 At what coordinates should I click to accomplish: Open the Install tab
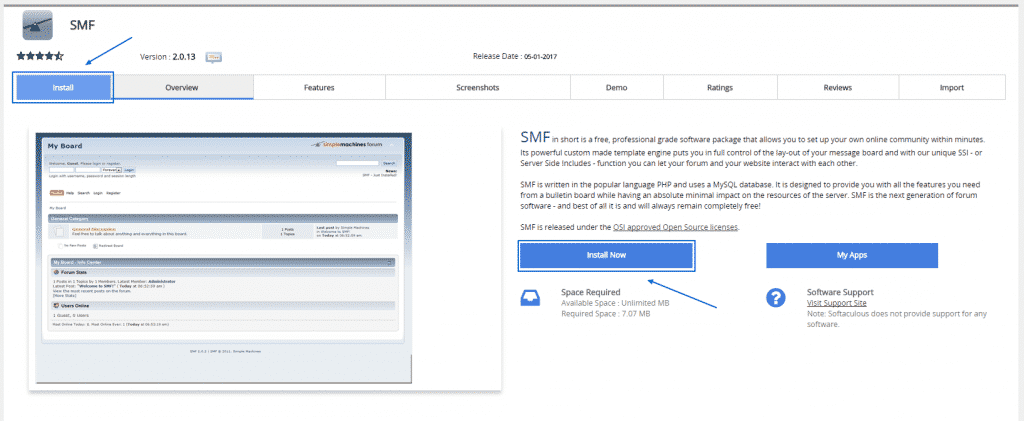pyautogui.click(x=63, y=87)
